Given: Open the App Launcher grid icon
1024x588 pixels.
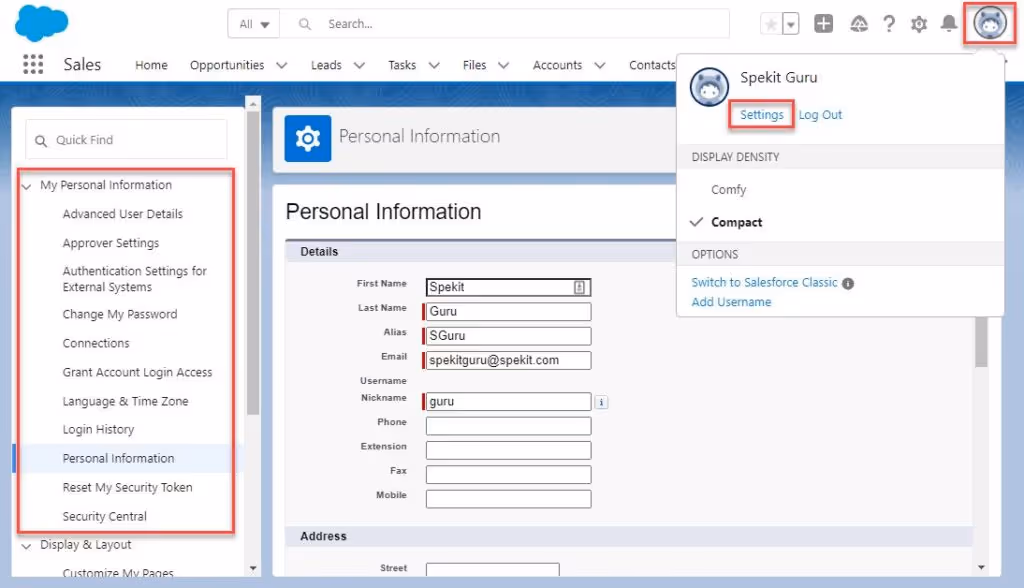Looking at the screenshot, I should (x=33, y=64).
